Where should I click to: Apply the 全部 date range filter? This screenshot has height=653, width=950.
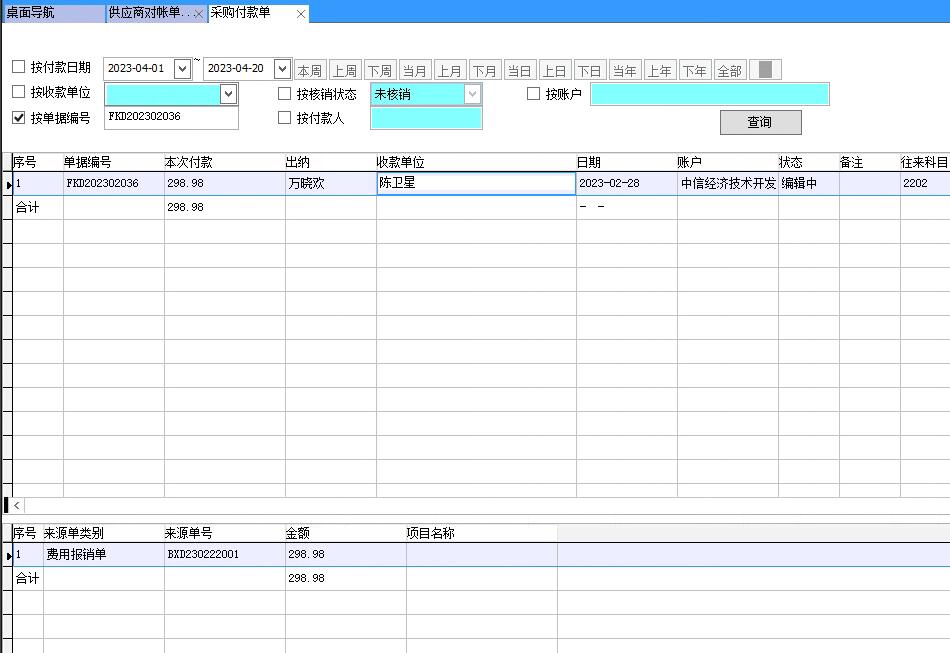728,69
